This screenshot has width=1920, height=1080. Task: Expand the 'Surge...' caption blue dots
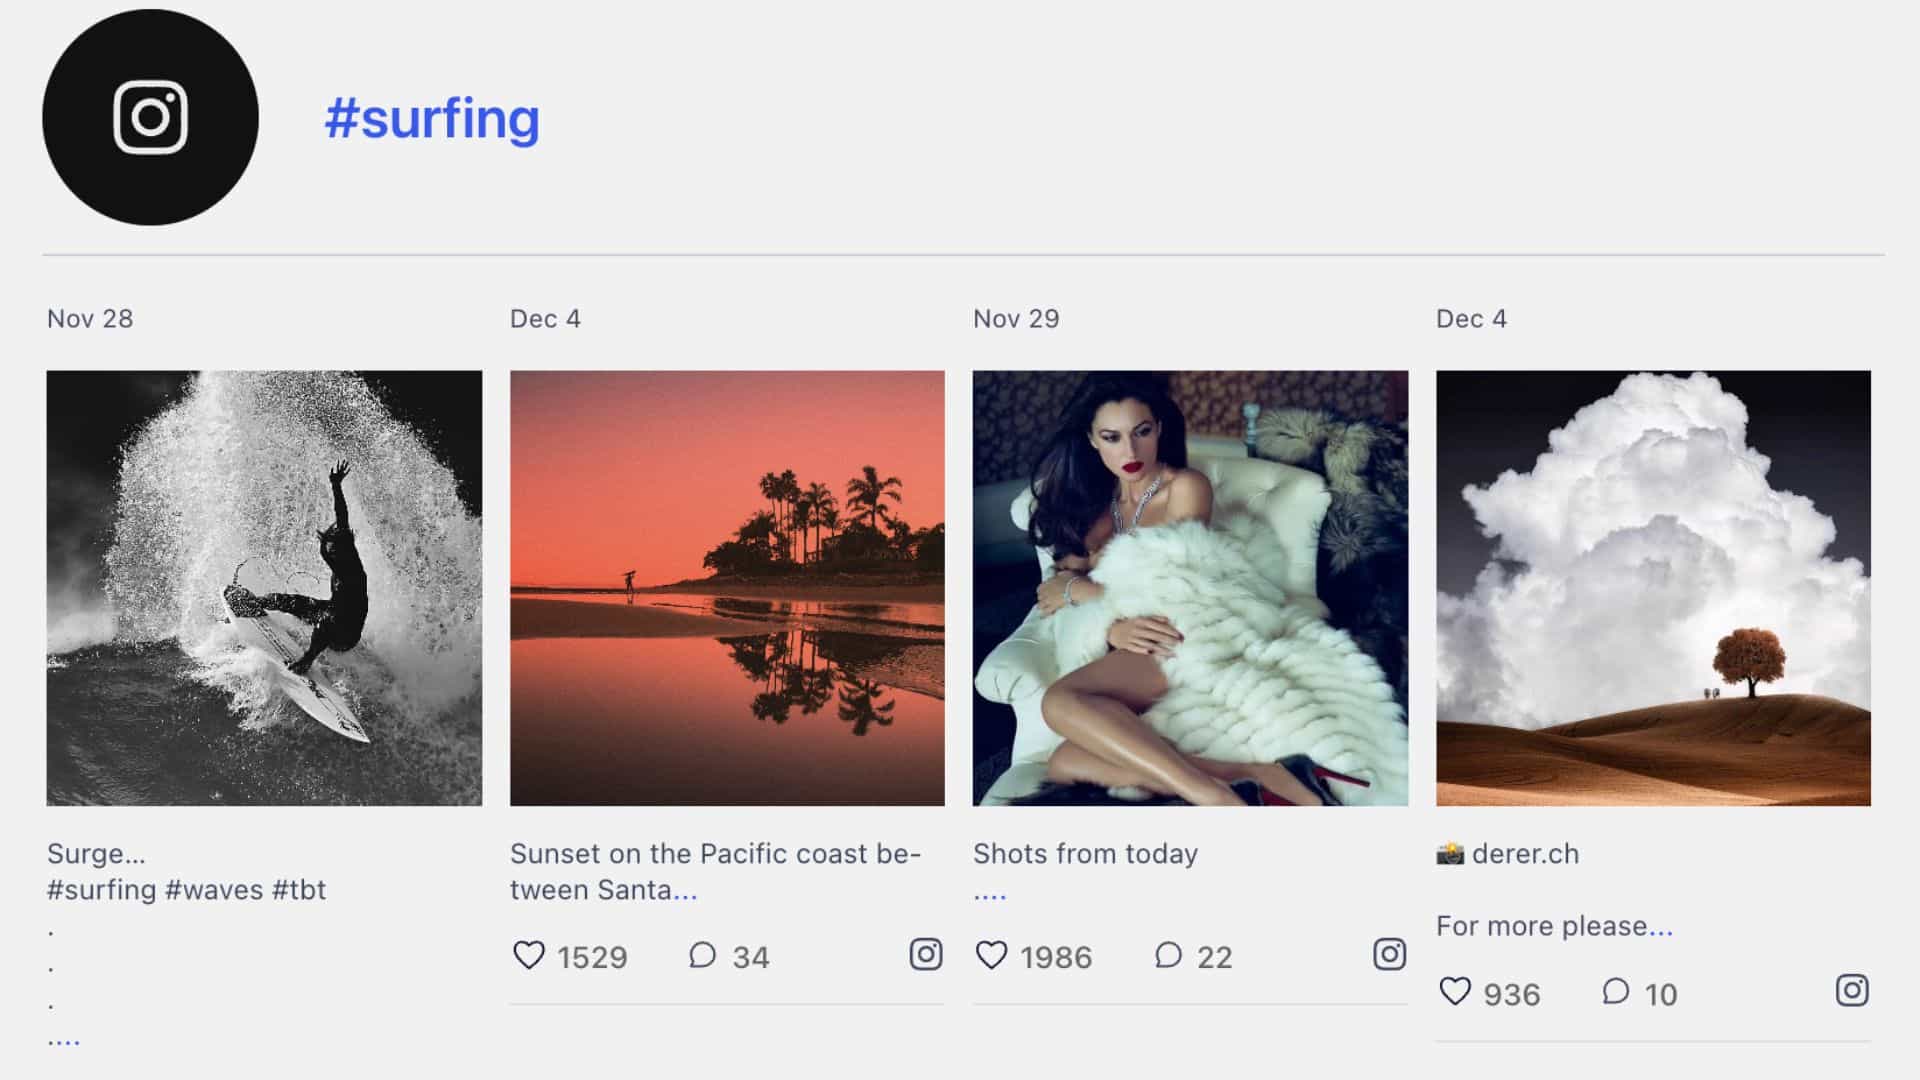pyautogui.click(x=64, y=1042)
